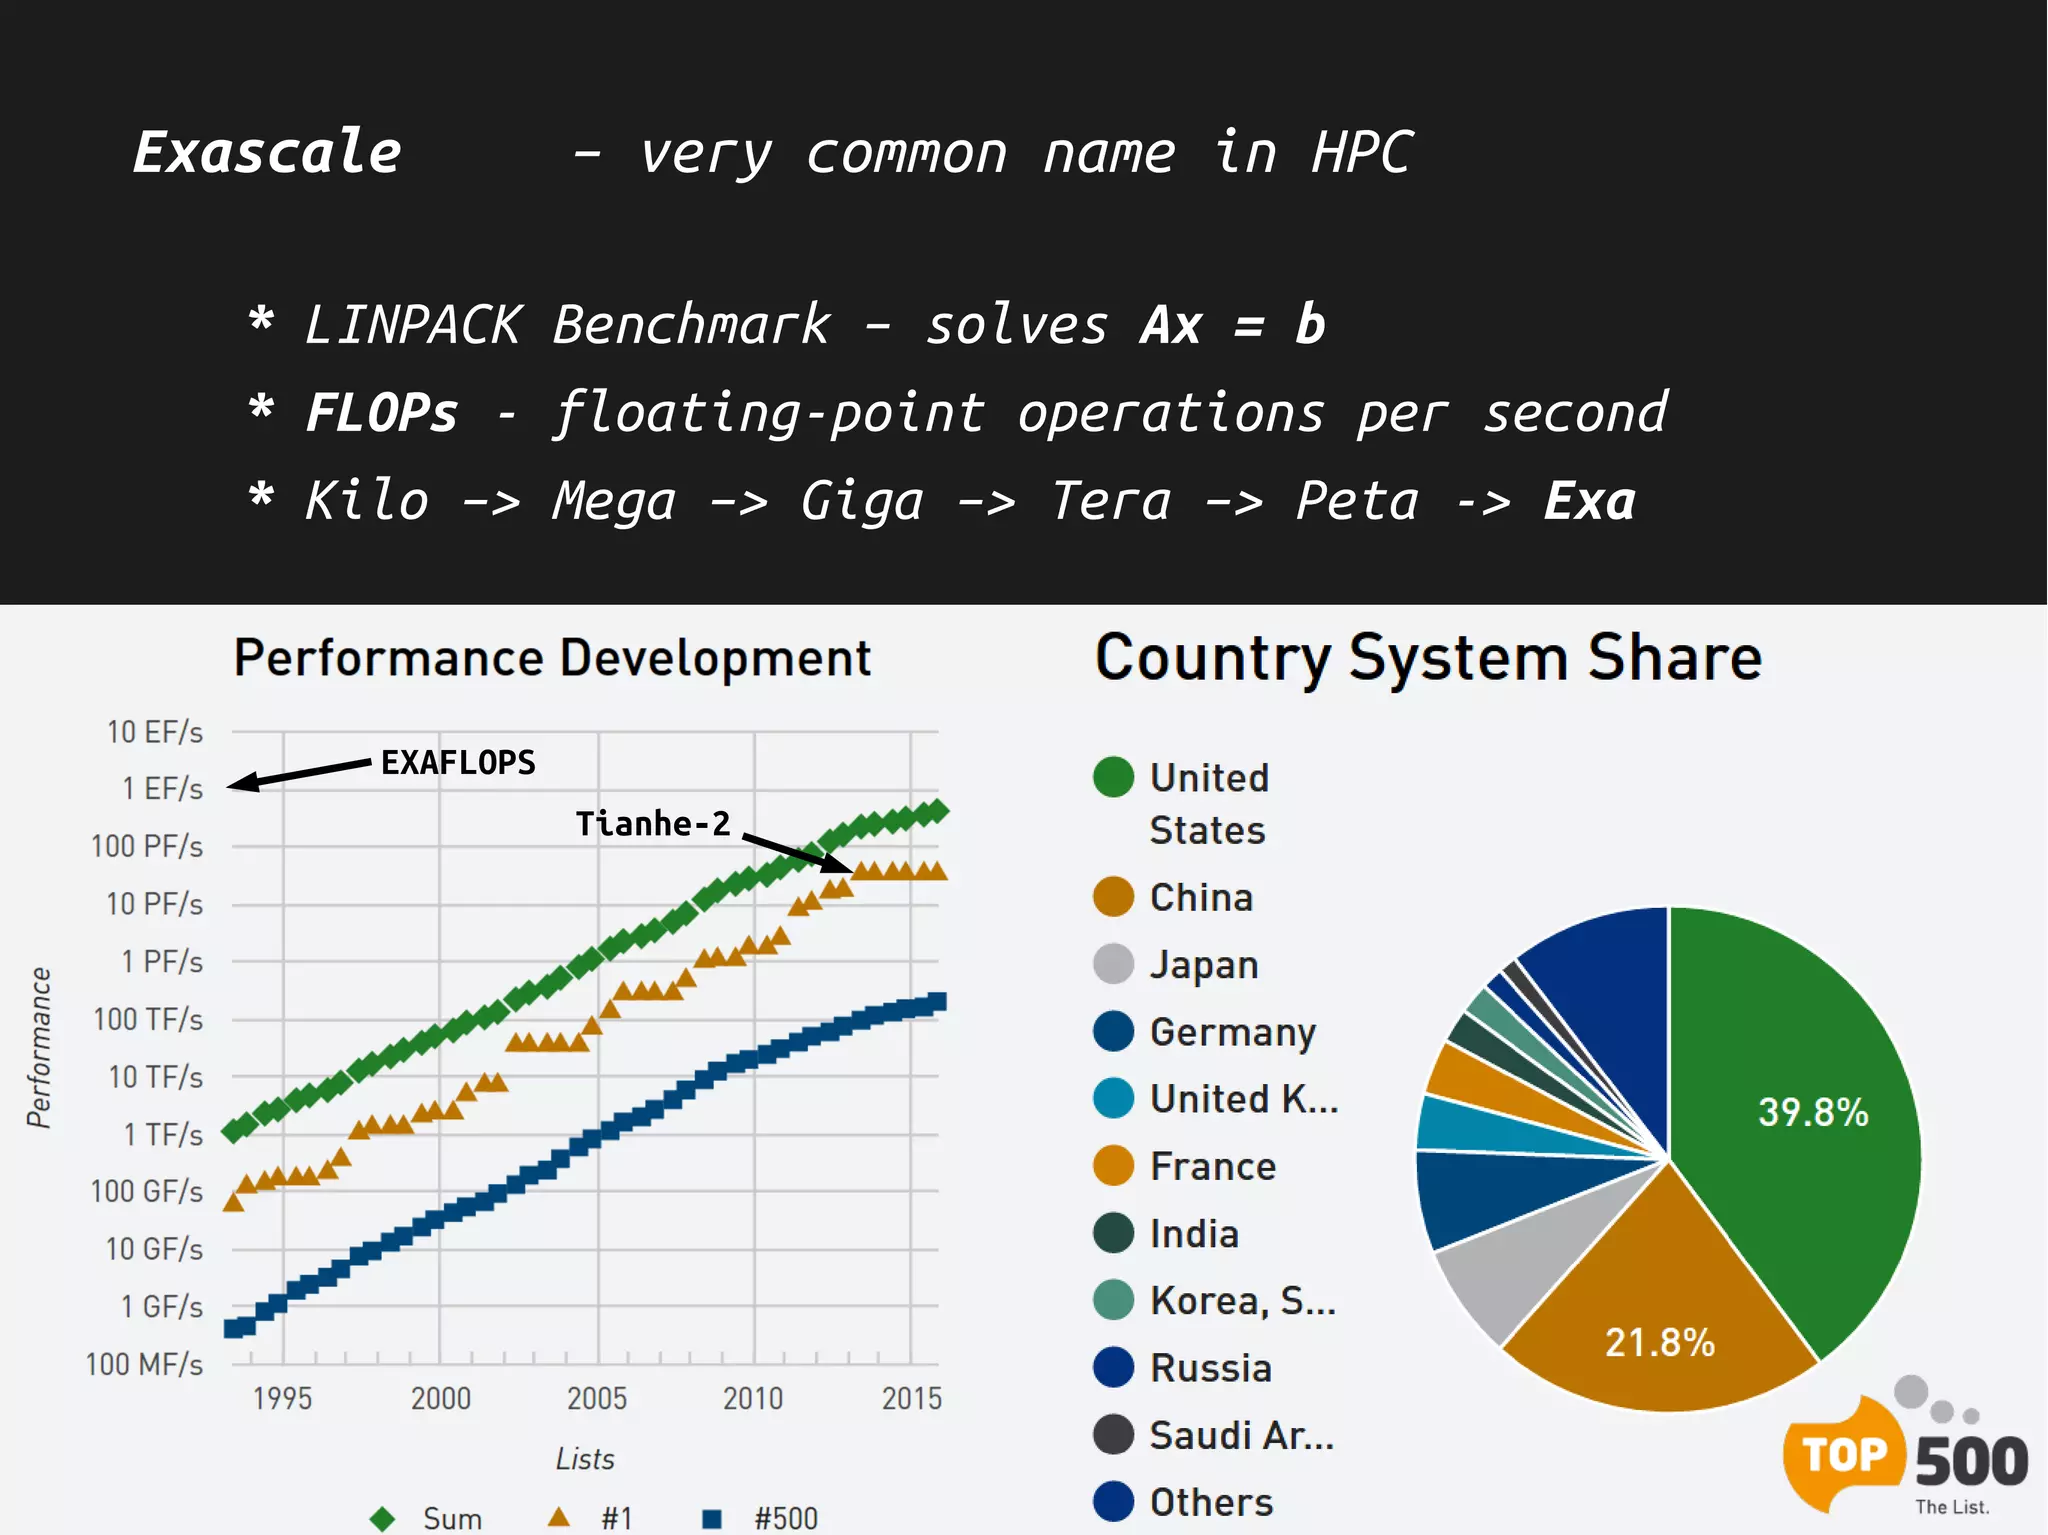Click the India legend text
Screen dimensions: 2048x1535
point(1194,1233)
